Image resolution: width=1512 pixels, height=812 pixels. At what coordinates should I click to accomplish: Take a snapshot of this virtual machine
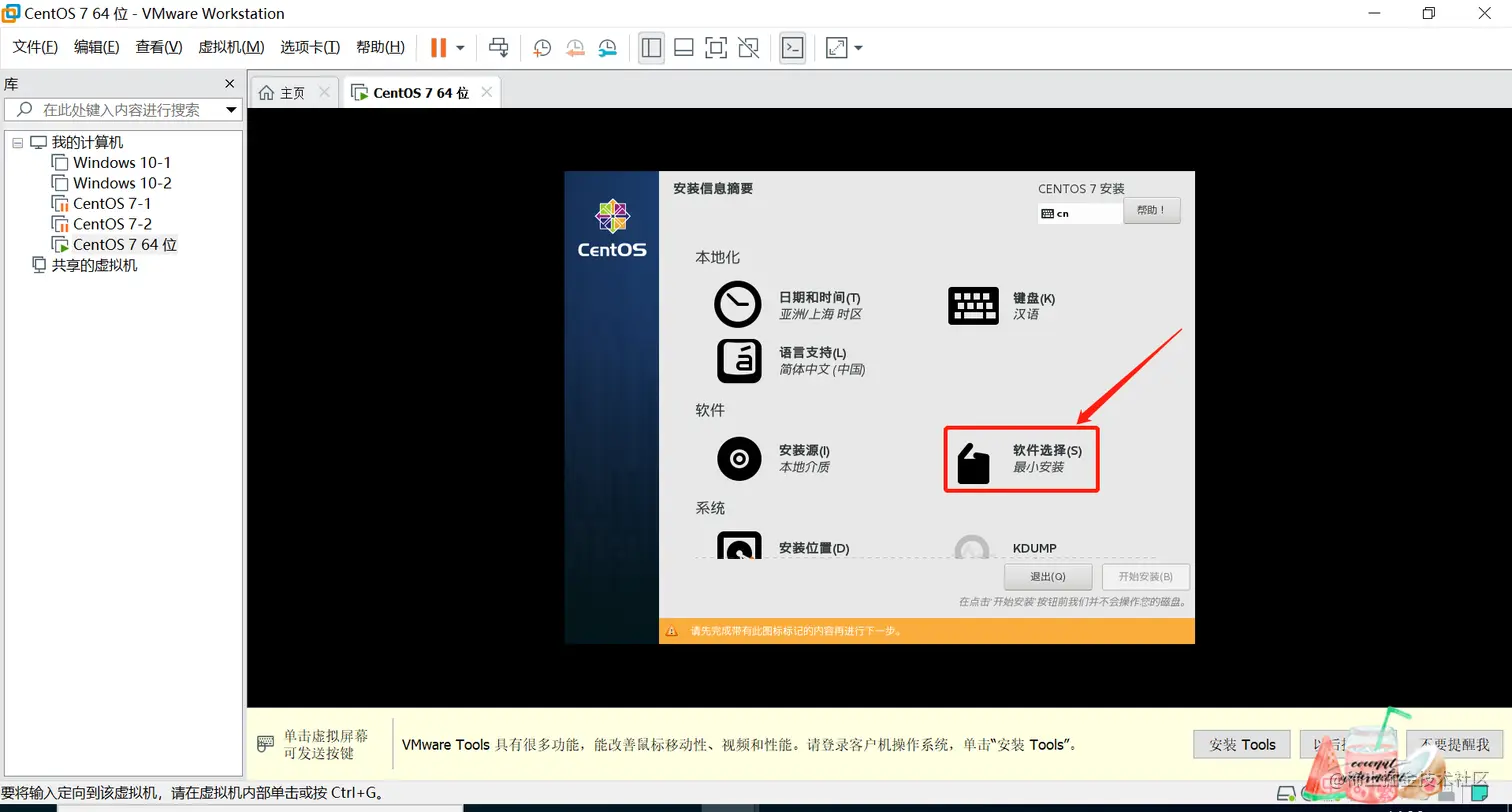click(x=542, y=47)
